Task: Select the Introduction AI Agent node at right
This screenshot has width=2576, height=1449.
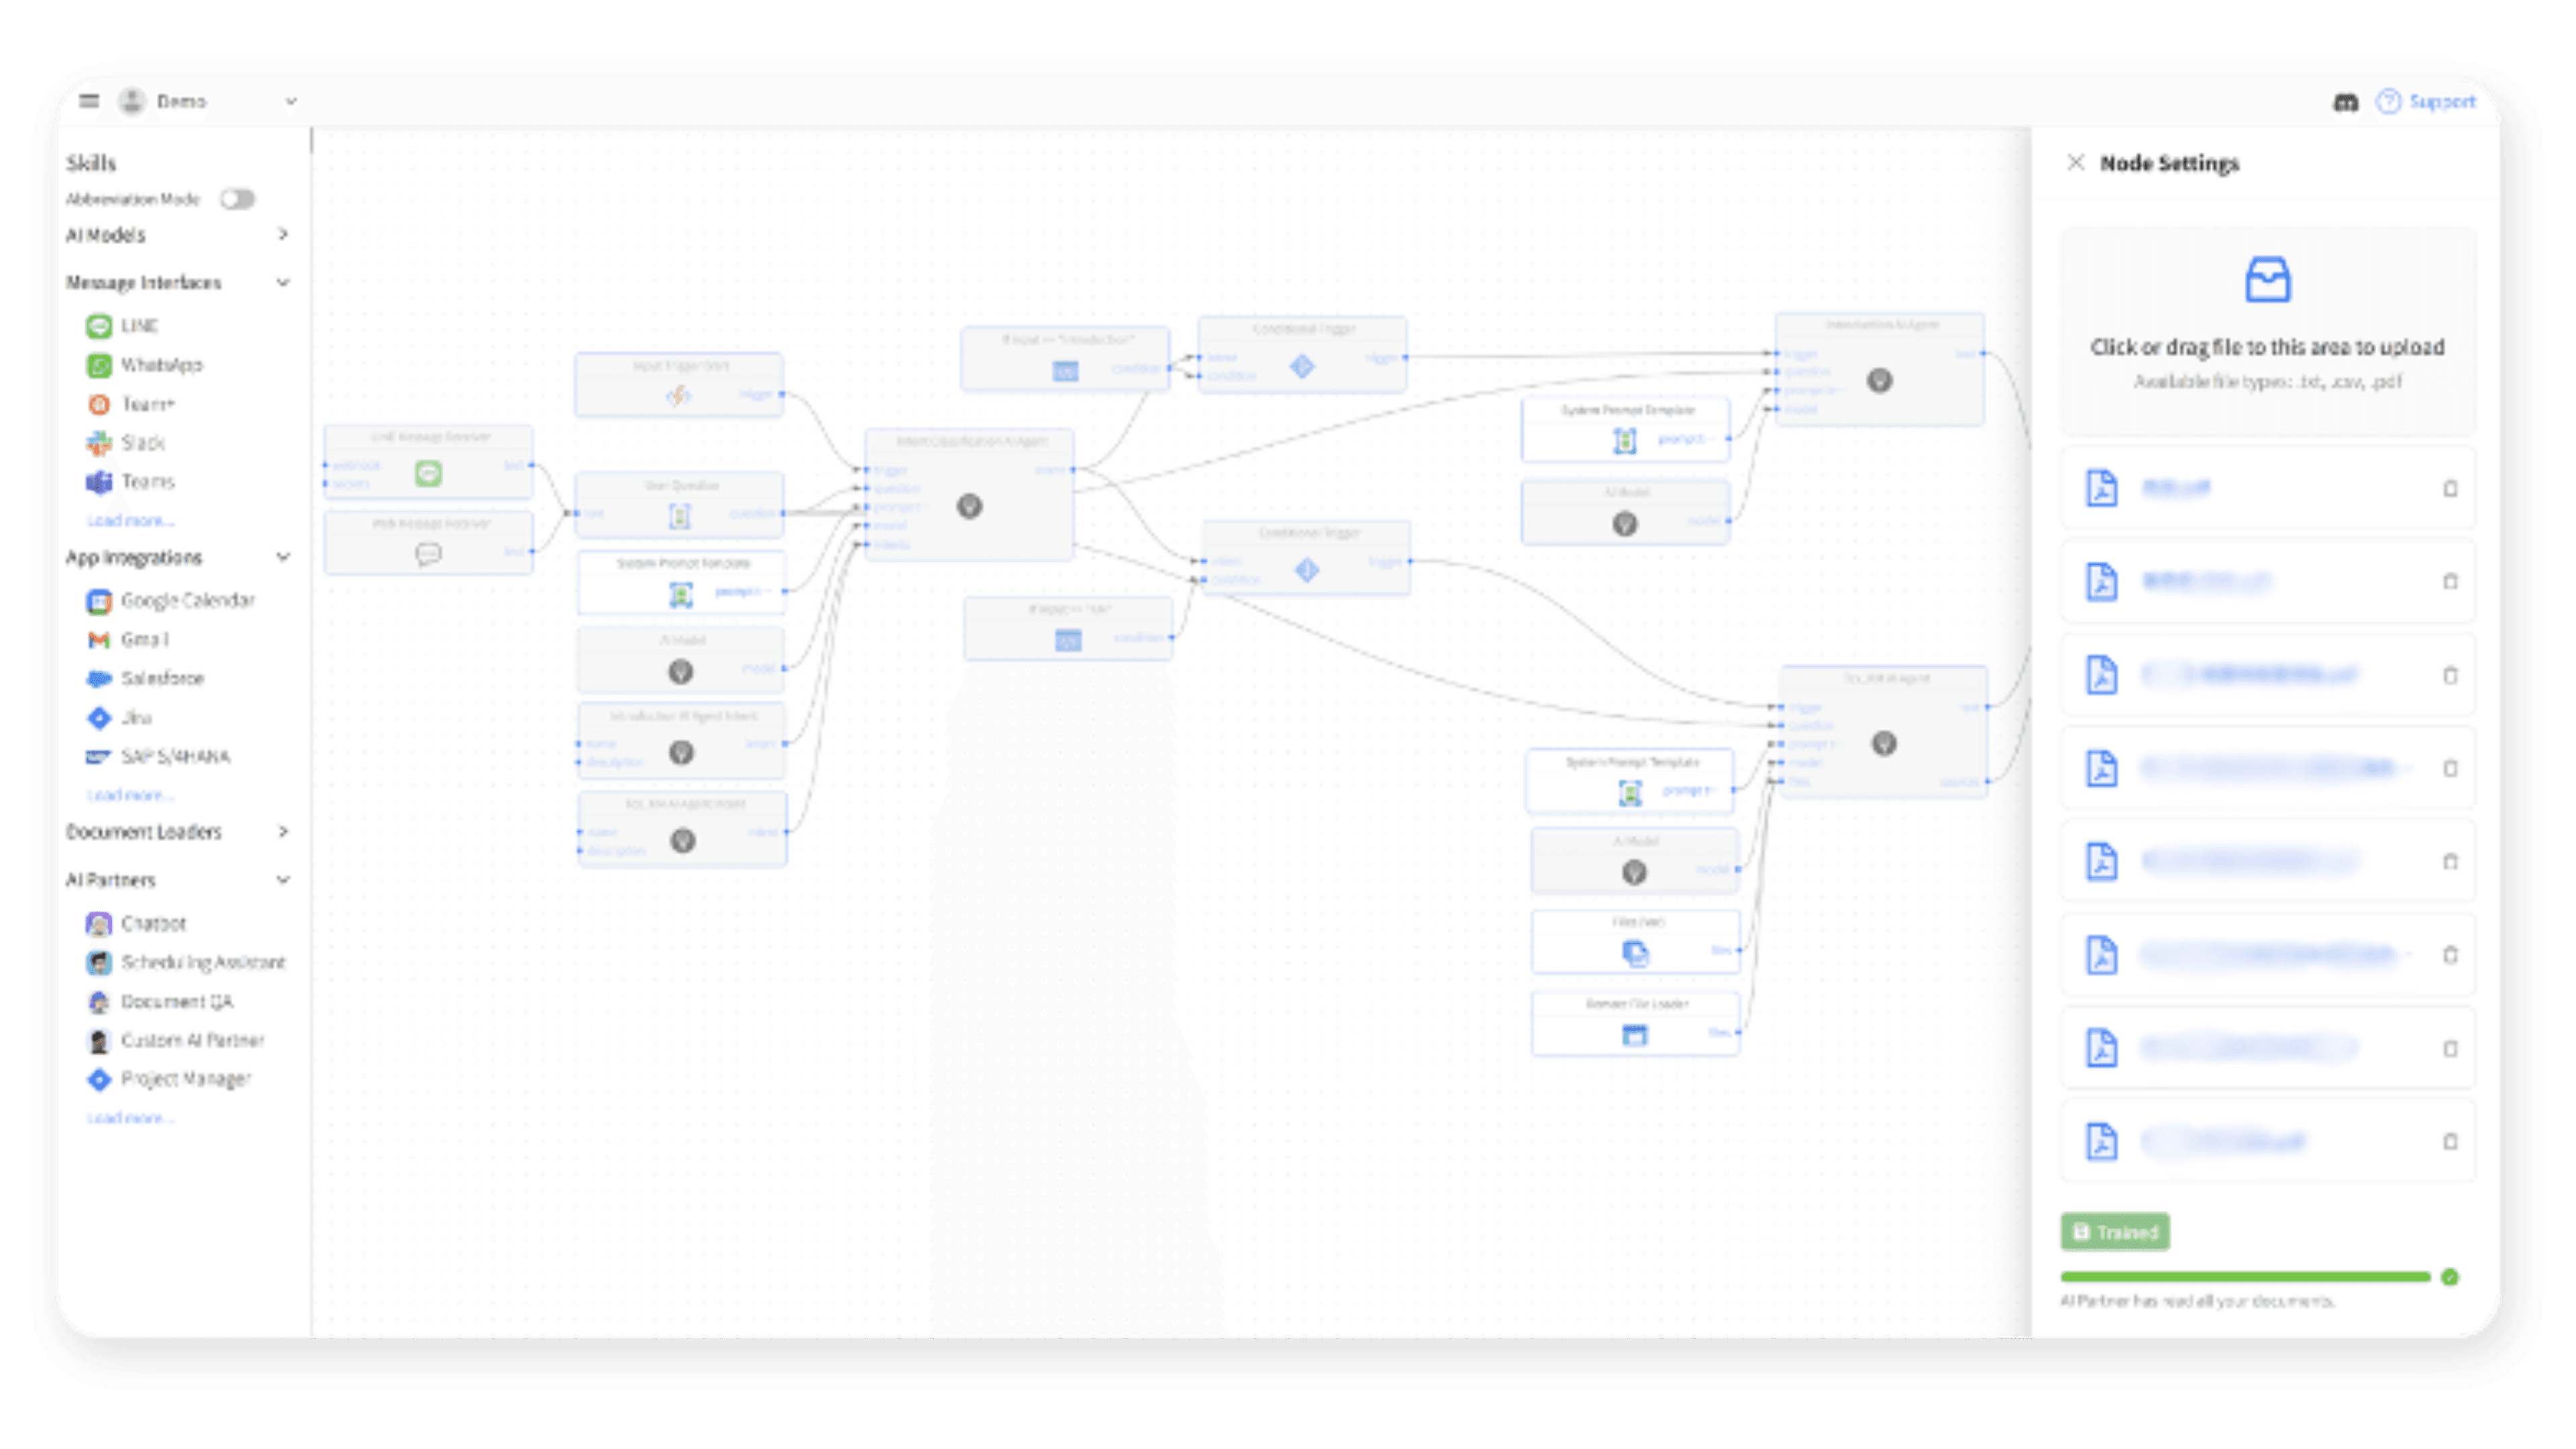Action: (x=1880, y=370)
